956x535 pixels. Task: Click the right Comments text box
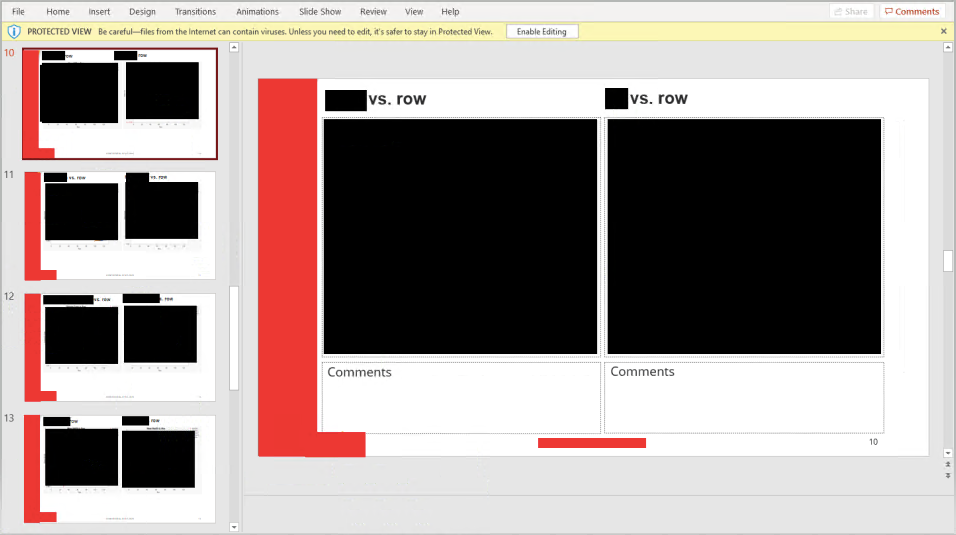pos(744,398)
